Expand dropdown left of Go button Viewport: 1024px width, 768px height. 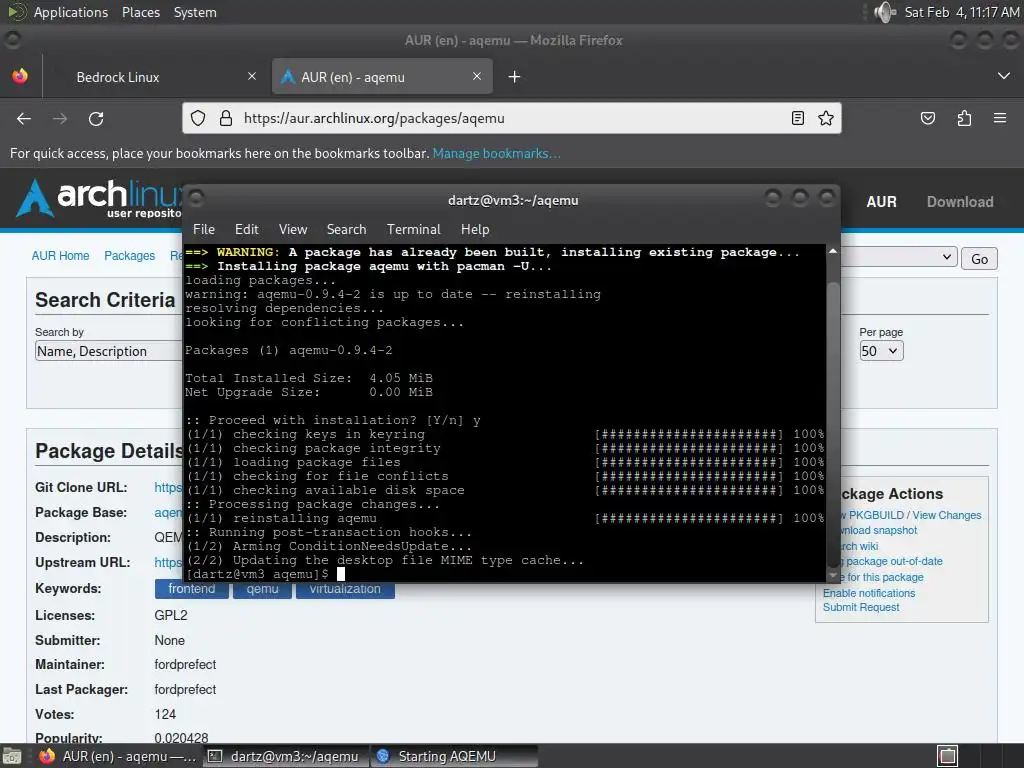click(x=899, y=257)
